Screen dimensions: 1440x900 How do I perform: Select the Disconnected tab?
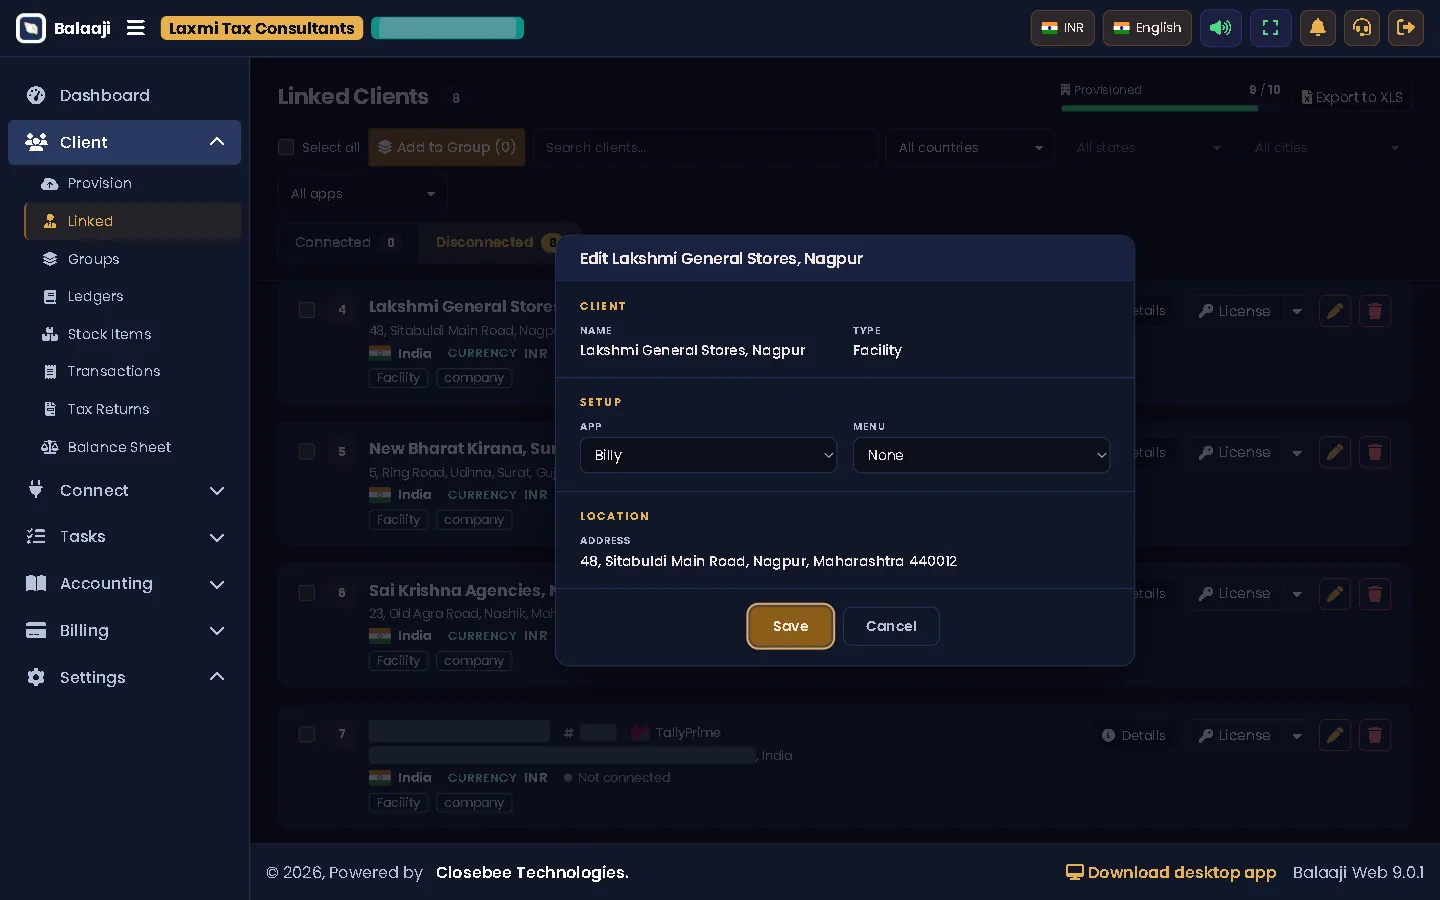[x=498, y=242]
